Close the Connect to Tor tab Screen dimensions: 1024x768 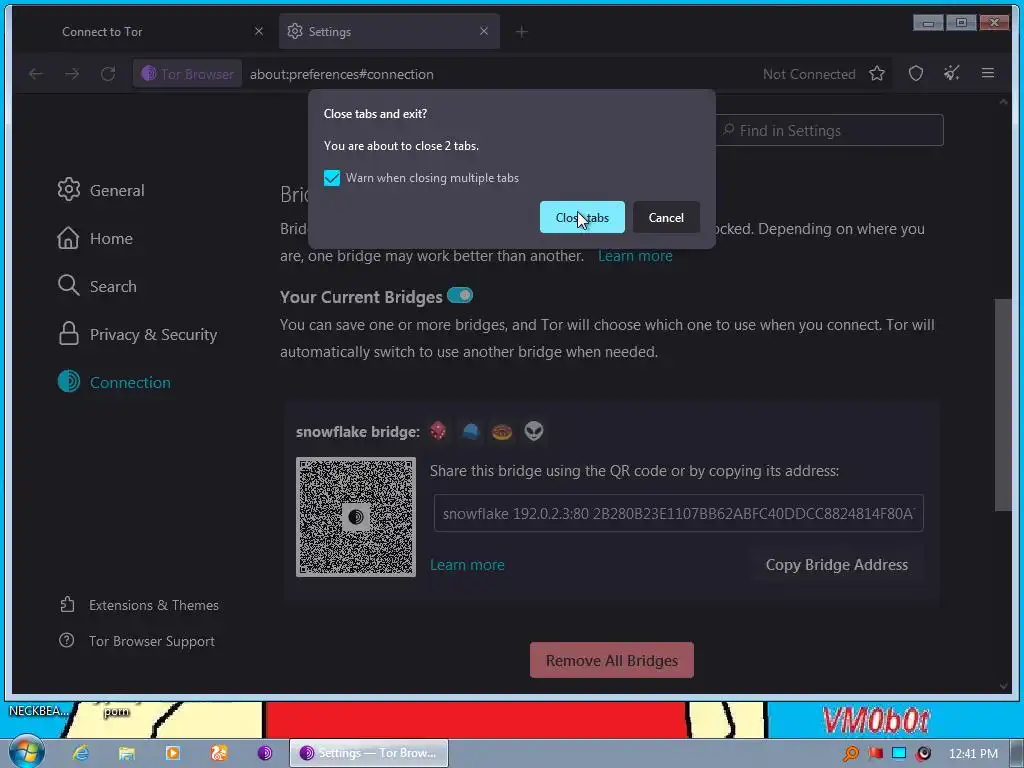259,31
